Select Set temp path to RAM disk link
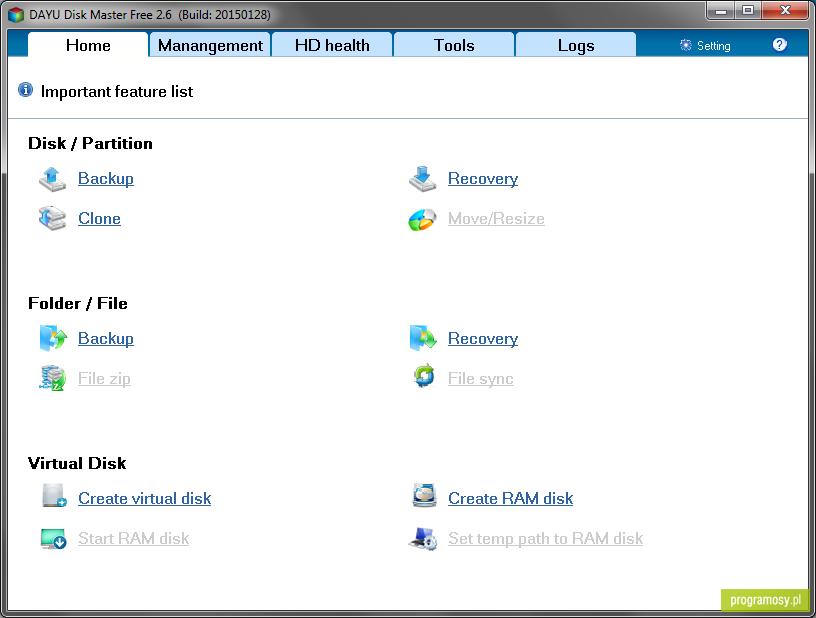 point(545,538)
